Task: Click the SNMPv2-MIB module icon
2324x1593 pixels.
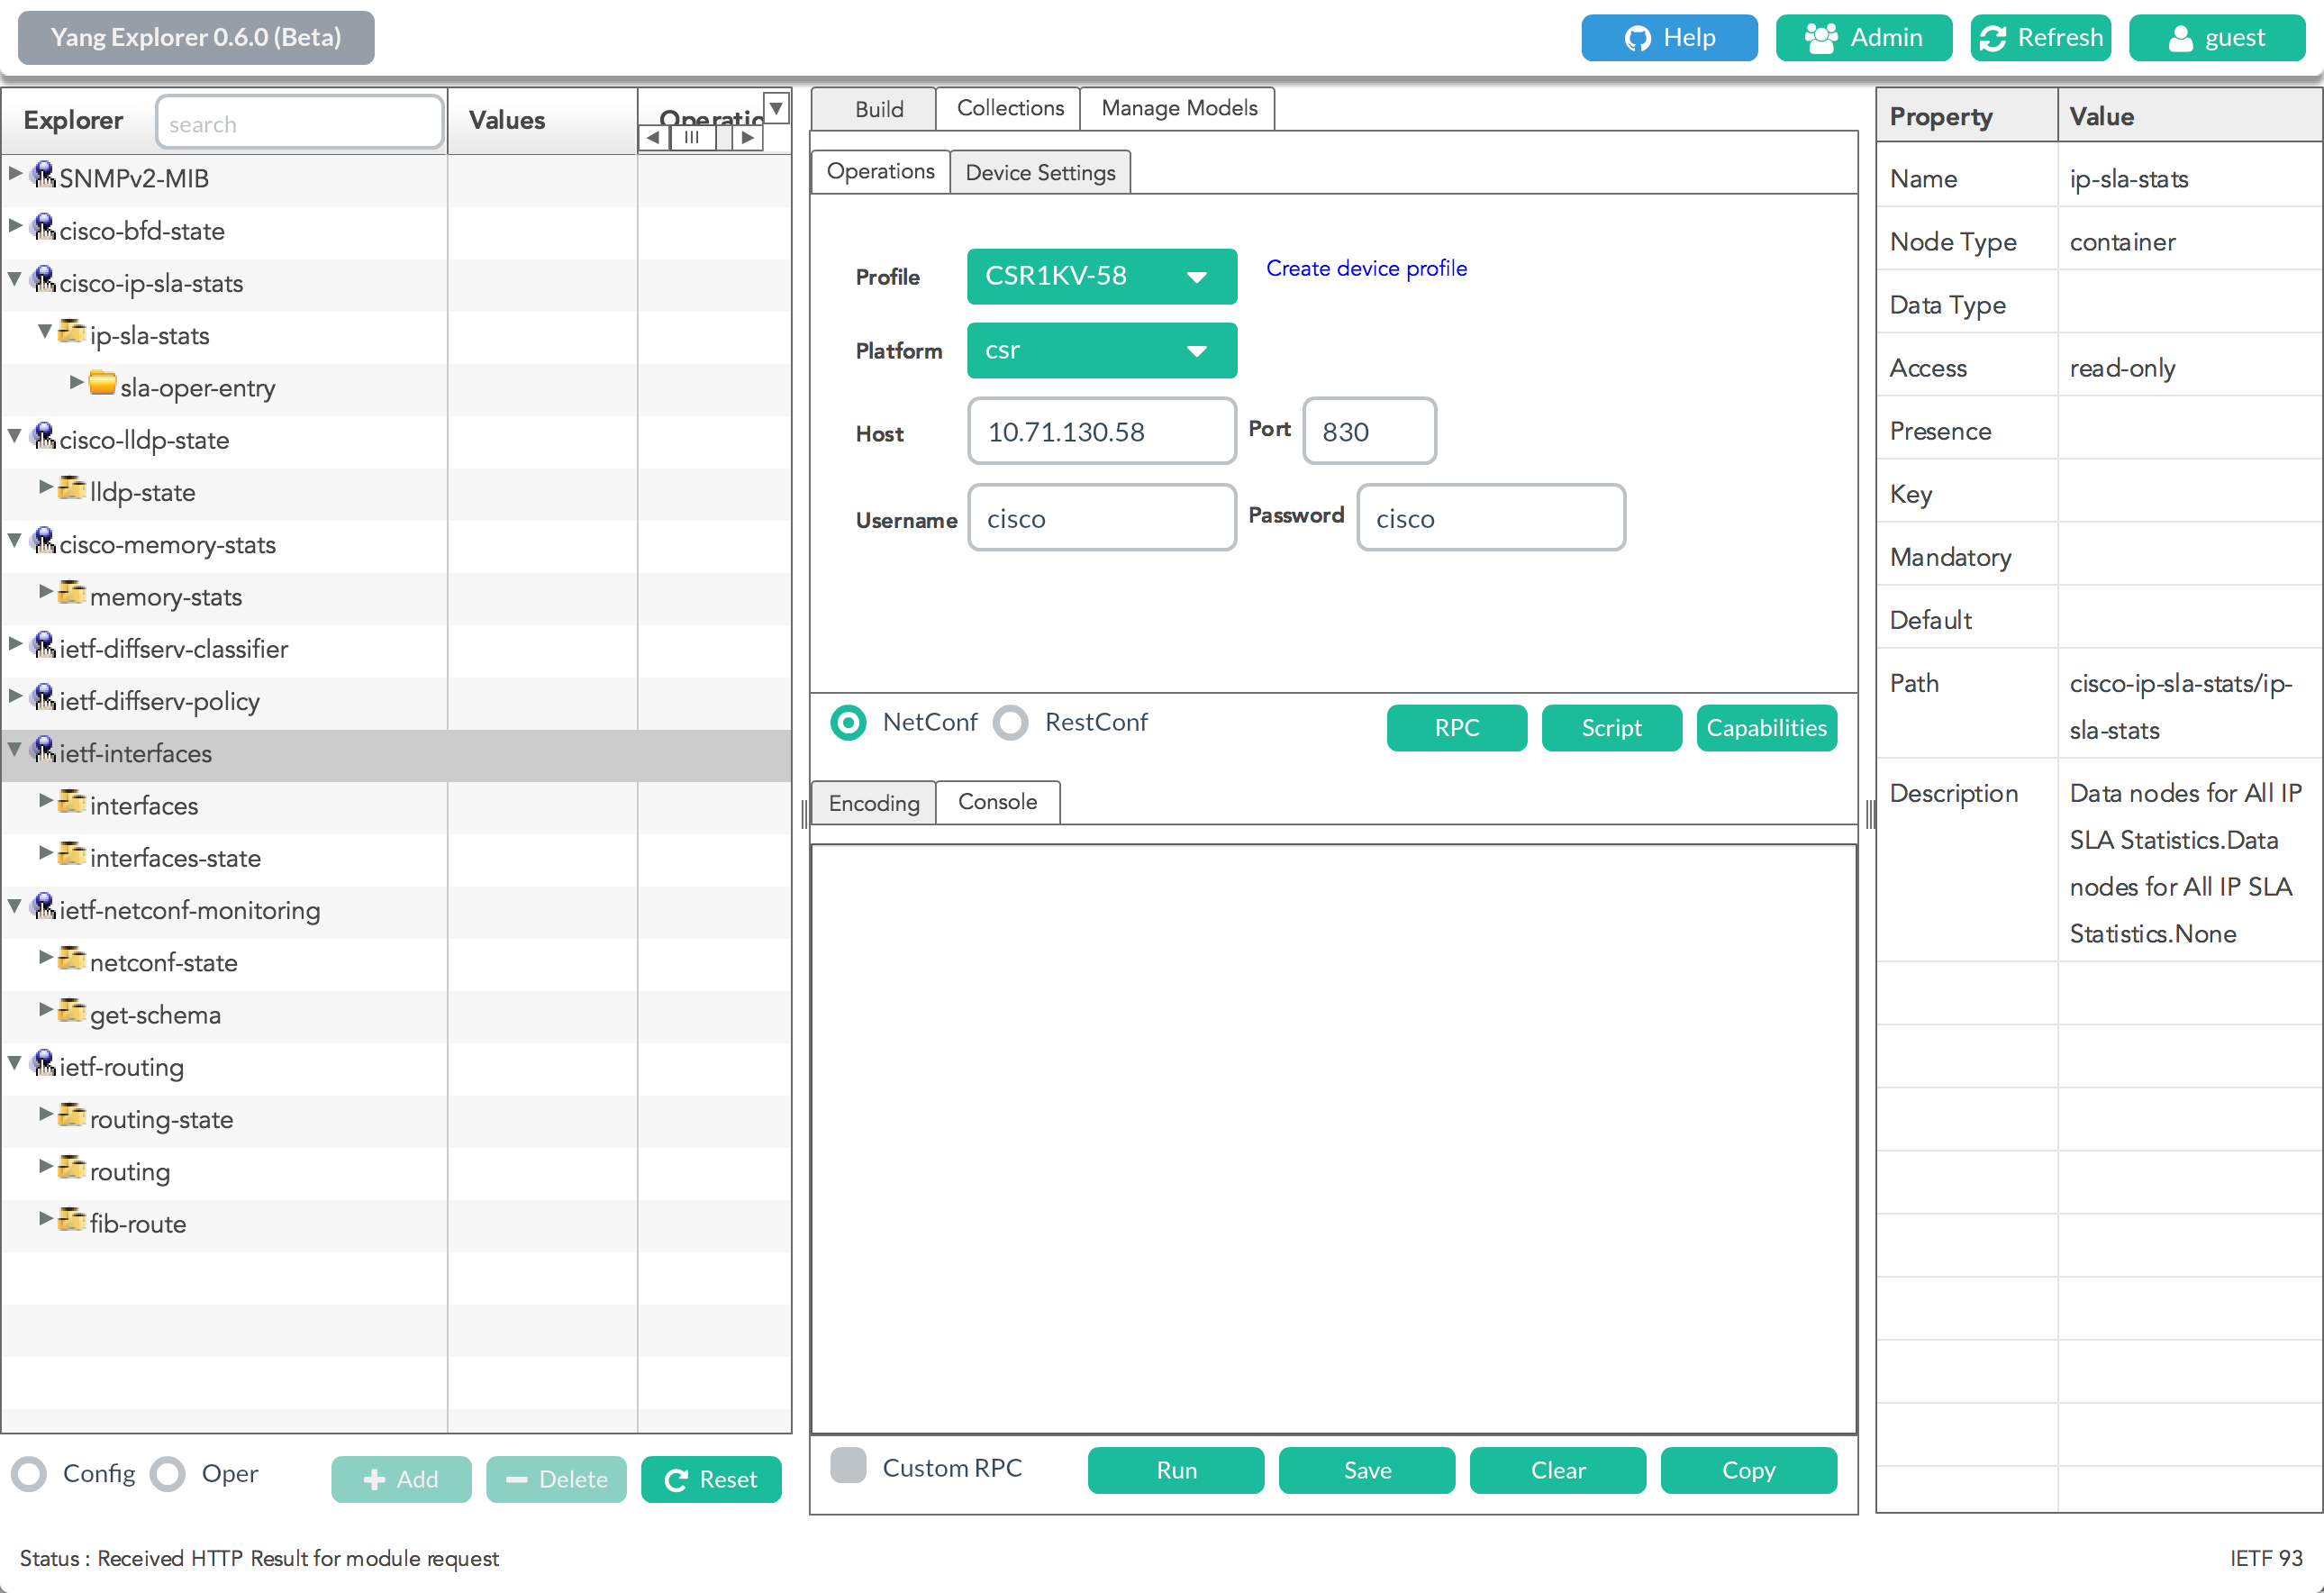Action: tap(43, 176)
